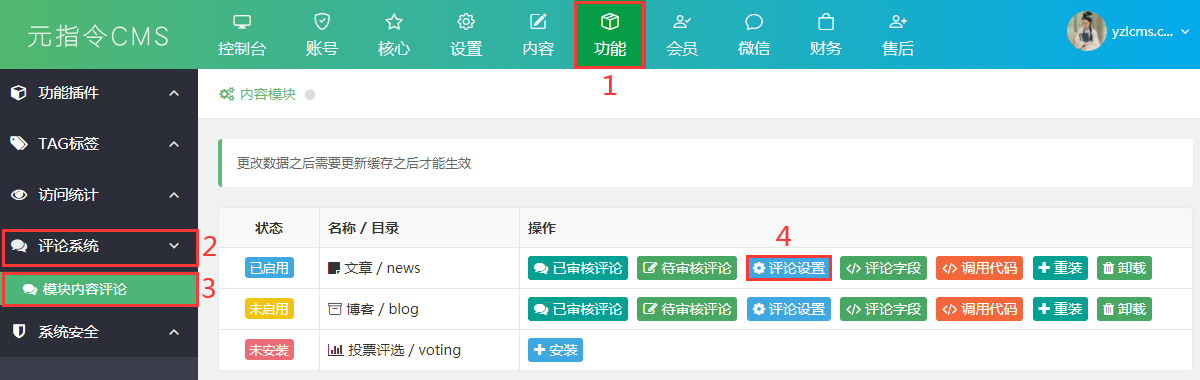The height and width of the screenshot is (380, 1200).
Task: Click the 账号 shield icon
Action: (321, 21)
